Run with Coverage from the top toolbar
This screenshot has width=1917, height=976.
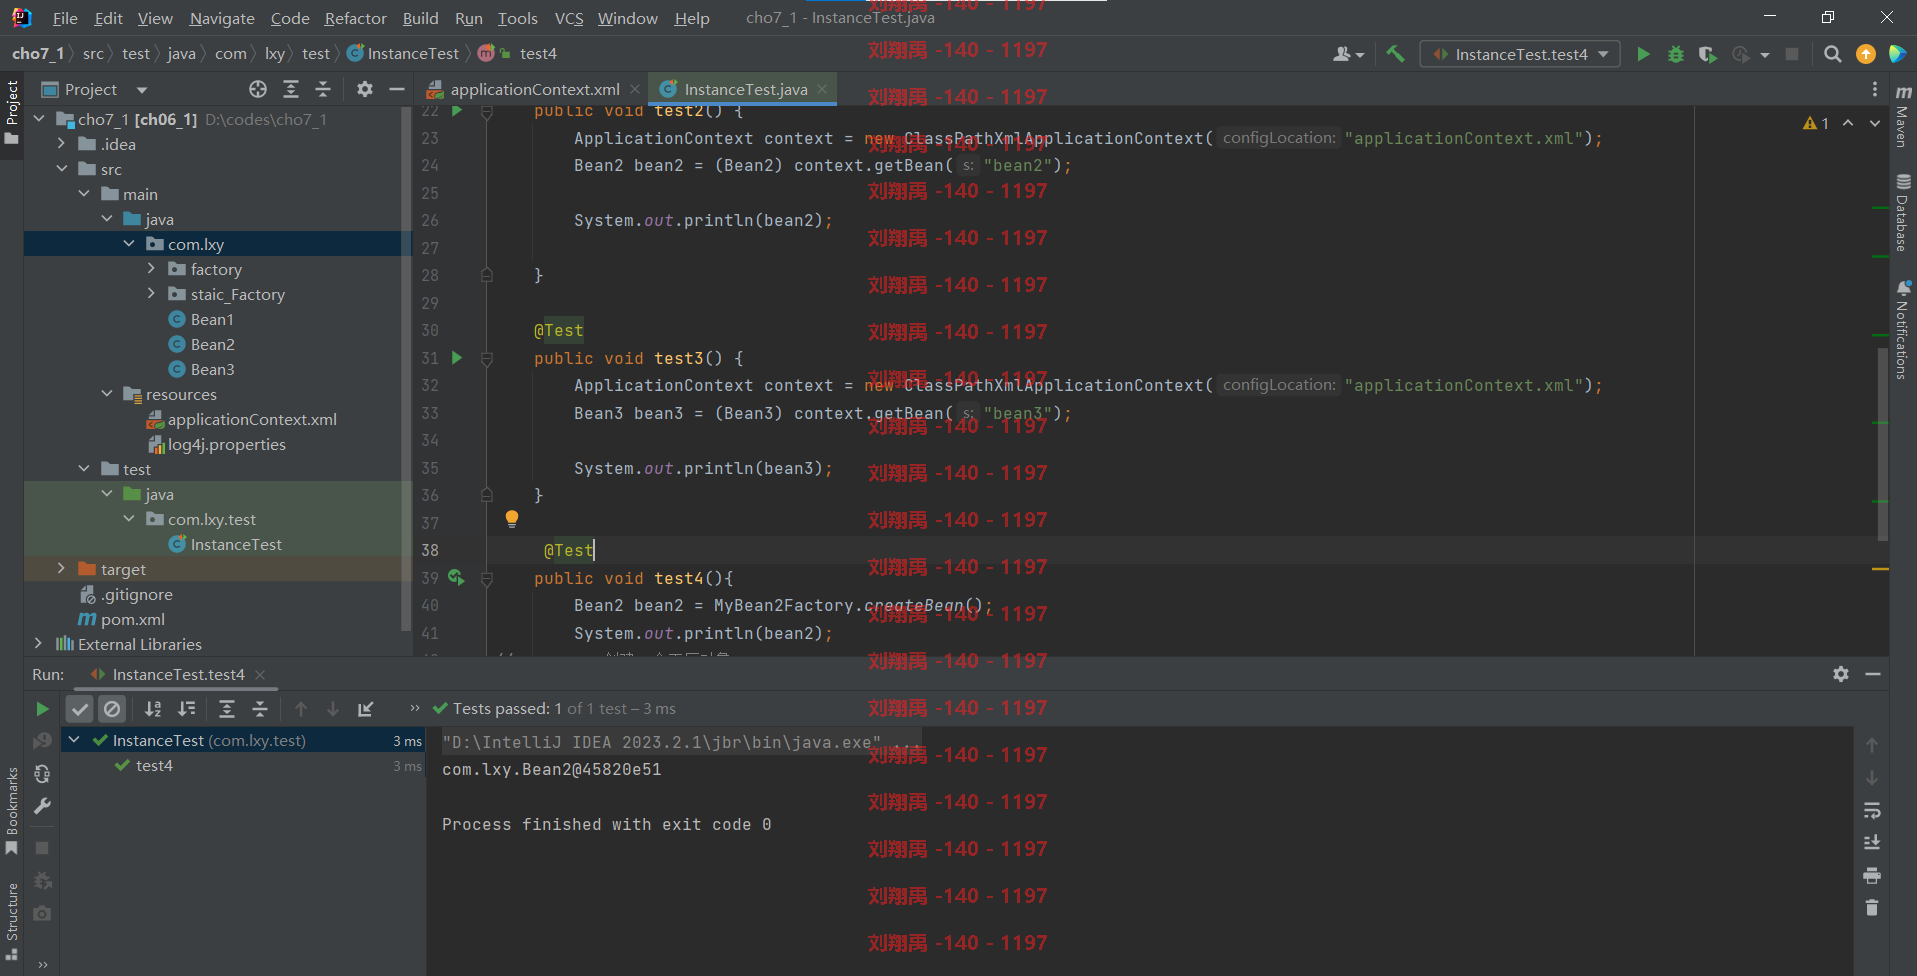1707,54
